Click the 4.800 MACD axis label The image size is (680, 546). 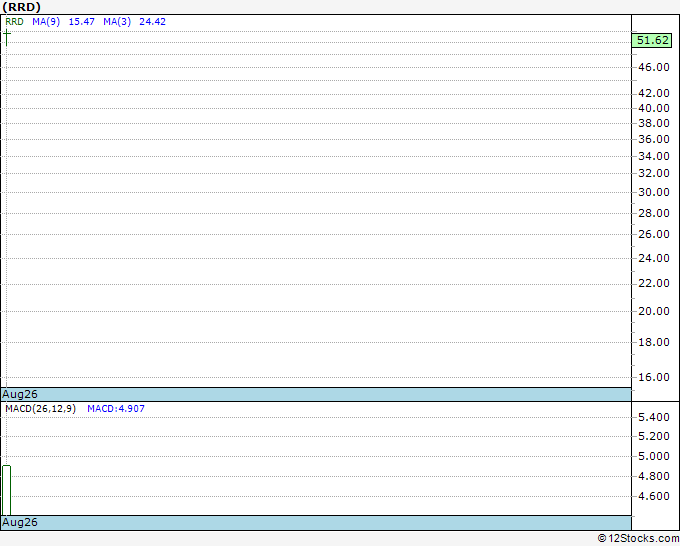[654, 476]
